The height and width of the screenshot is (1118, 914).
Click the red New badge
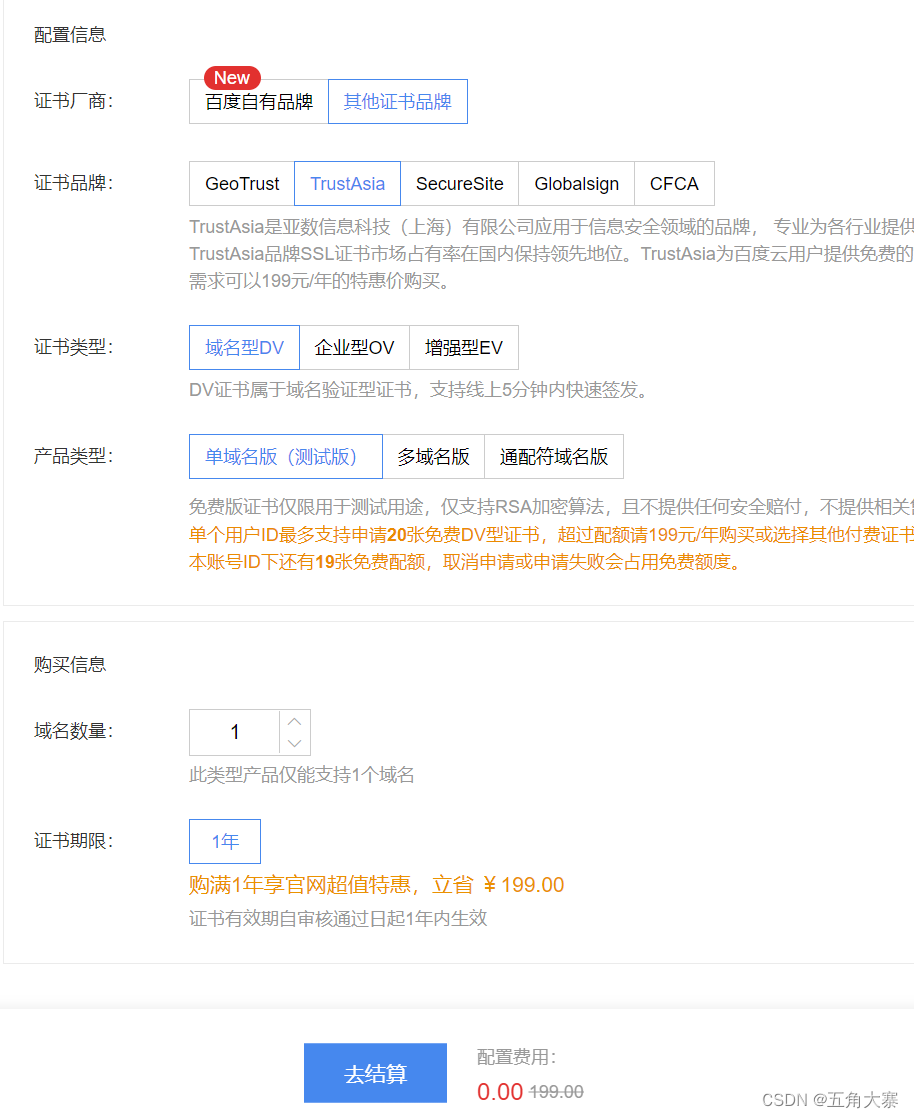[232, 77]
